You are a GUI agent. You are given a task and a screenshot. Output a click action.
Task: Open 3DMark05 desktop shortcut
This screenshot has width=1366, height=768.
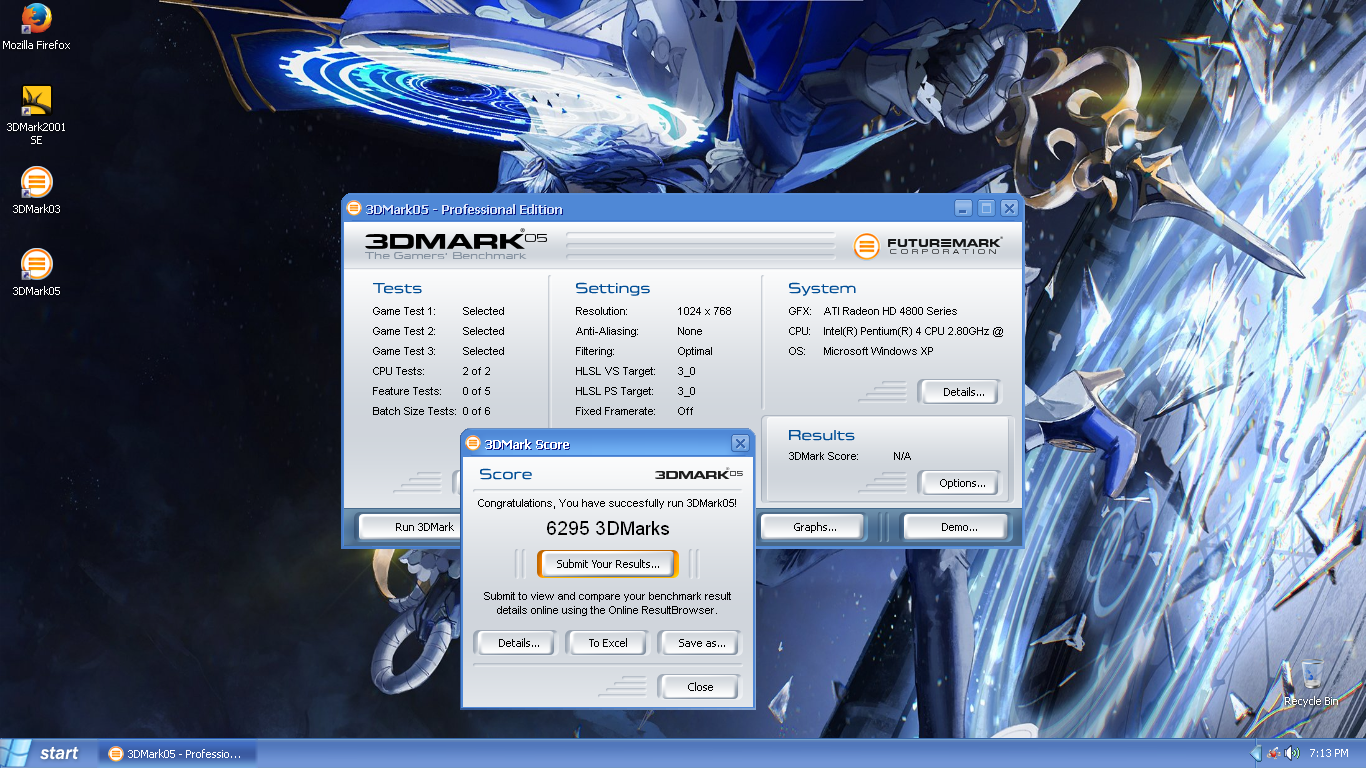click(36, 273)
